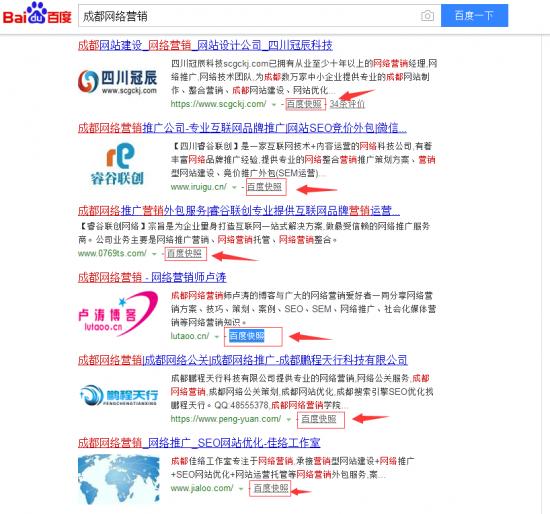
Task: Open the 佳络工作室 result title link
Action: click(x=199, y=443)
